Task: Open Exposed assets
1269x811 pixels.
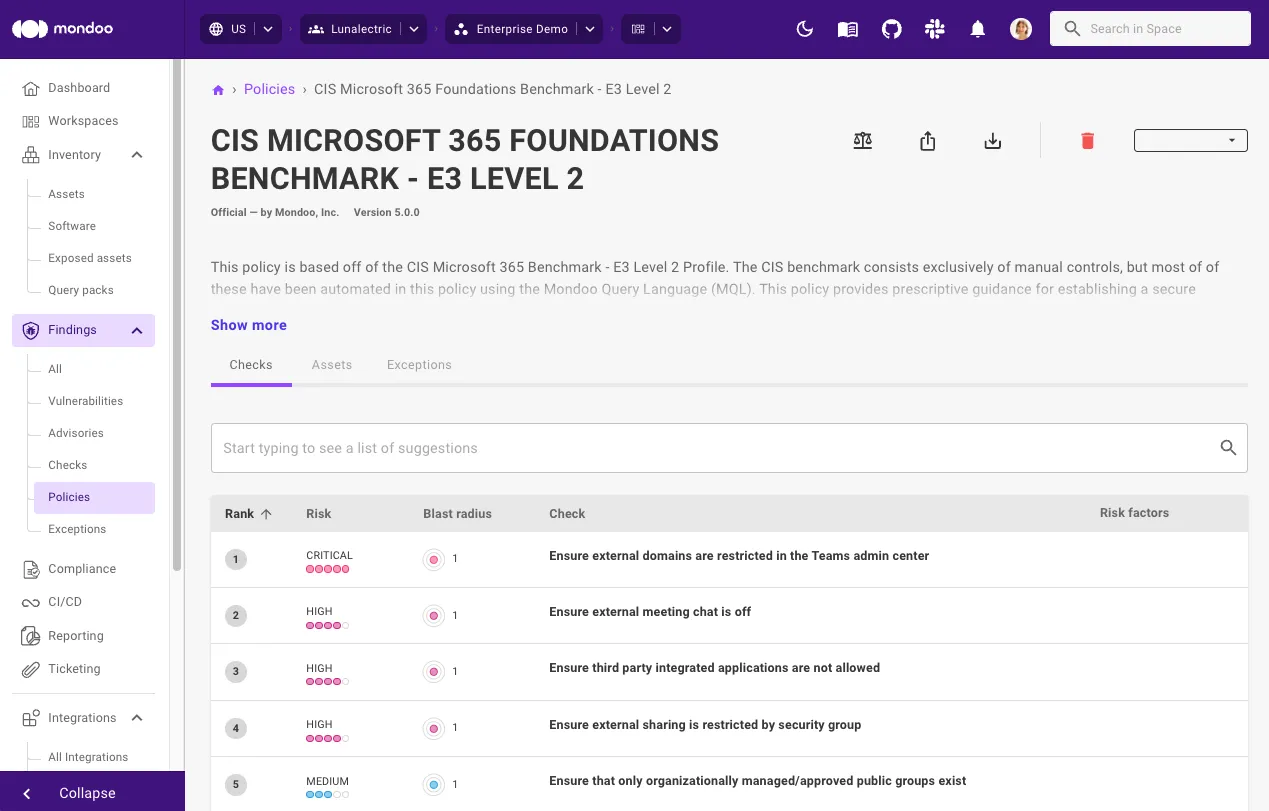Action: [x=90, y=258]
